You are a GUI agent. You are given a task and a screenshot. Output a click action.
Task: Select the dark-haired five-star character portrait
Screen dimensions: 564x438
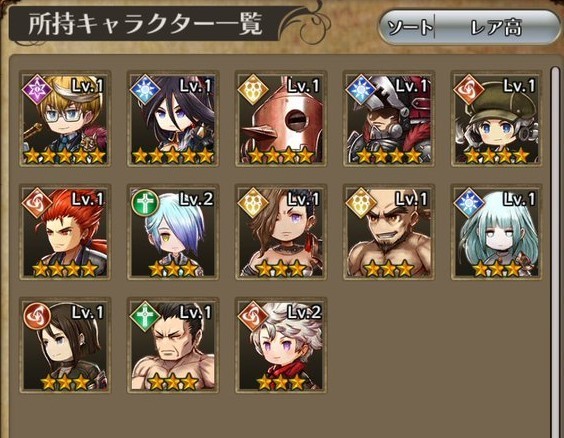point(173,119)
